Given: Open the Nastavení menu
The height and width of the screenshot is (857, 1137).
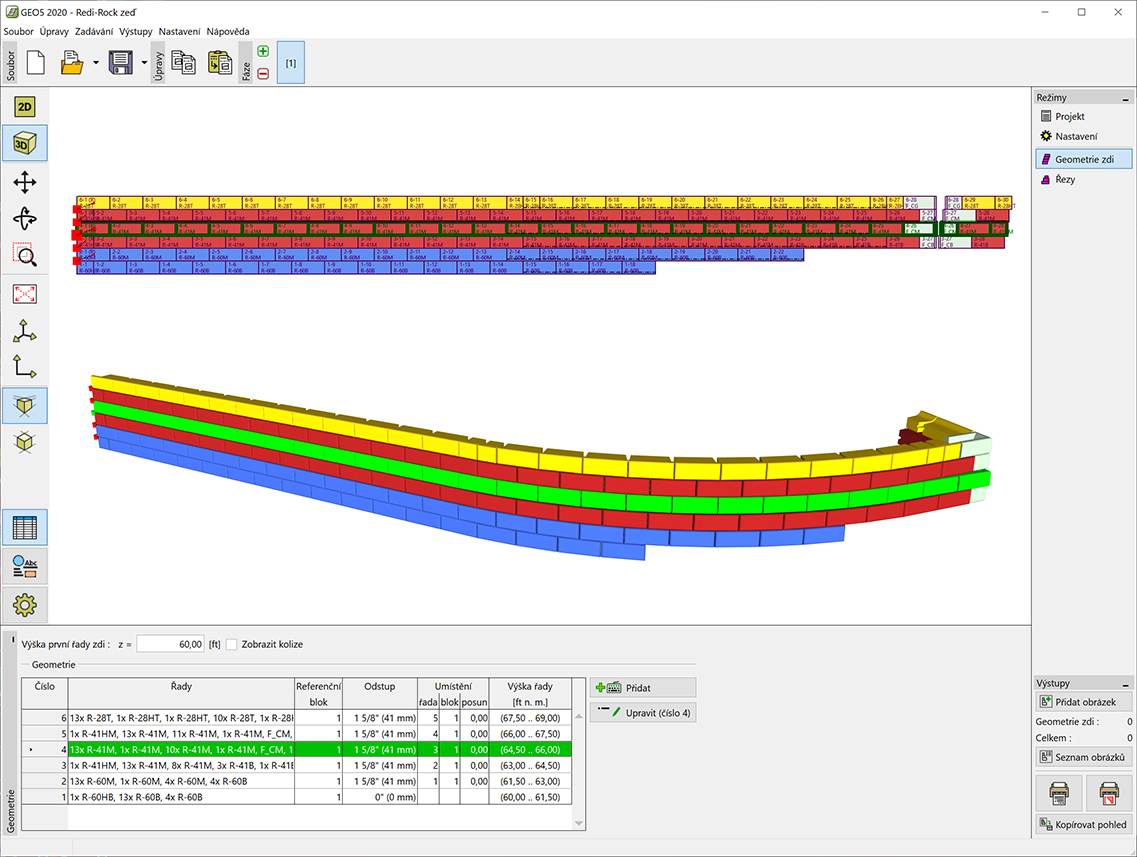Looking at the screenshot, I should [x=180, y=31].
